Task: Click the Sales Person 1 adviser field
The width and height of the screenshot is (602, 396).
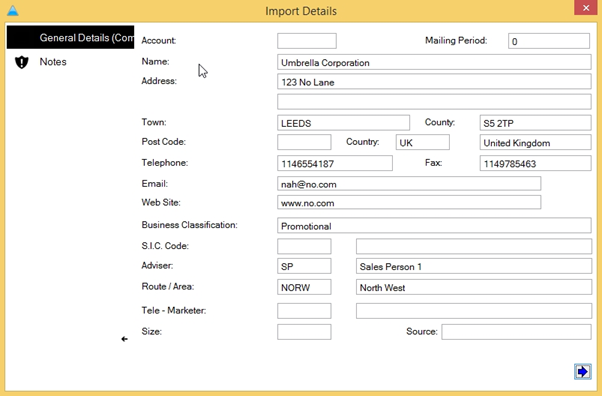Action: pyautogui.click(x=474, y=266)
